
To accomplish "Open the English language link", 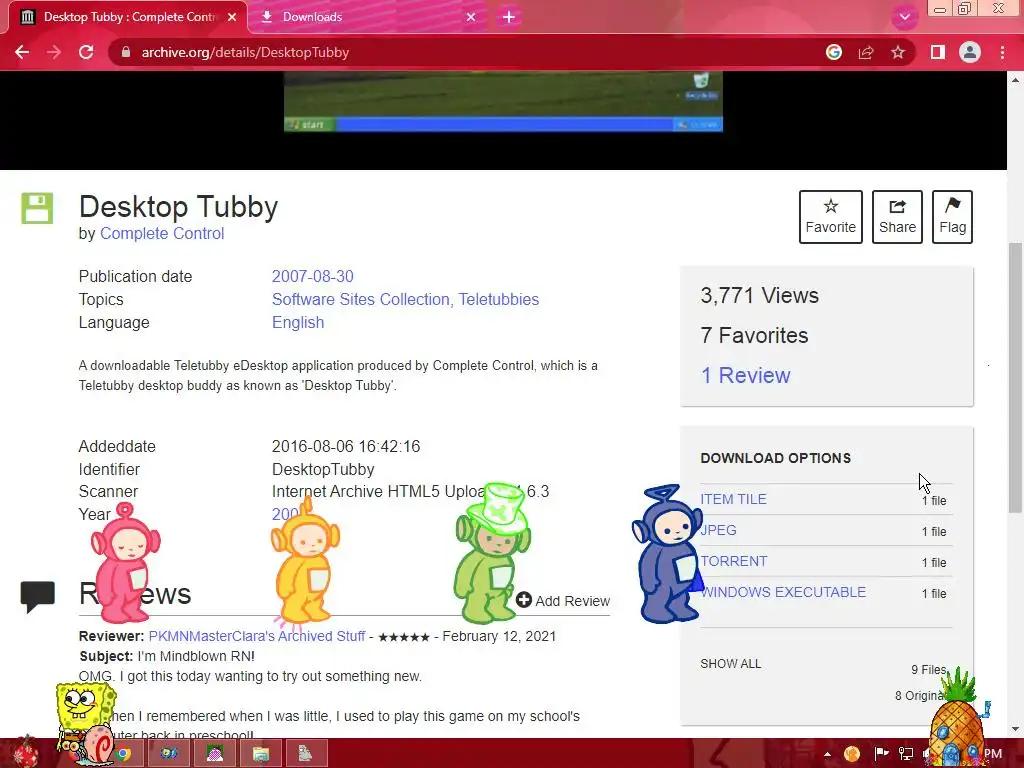I will pos(298,323).
